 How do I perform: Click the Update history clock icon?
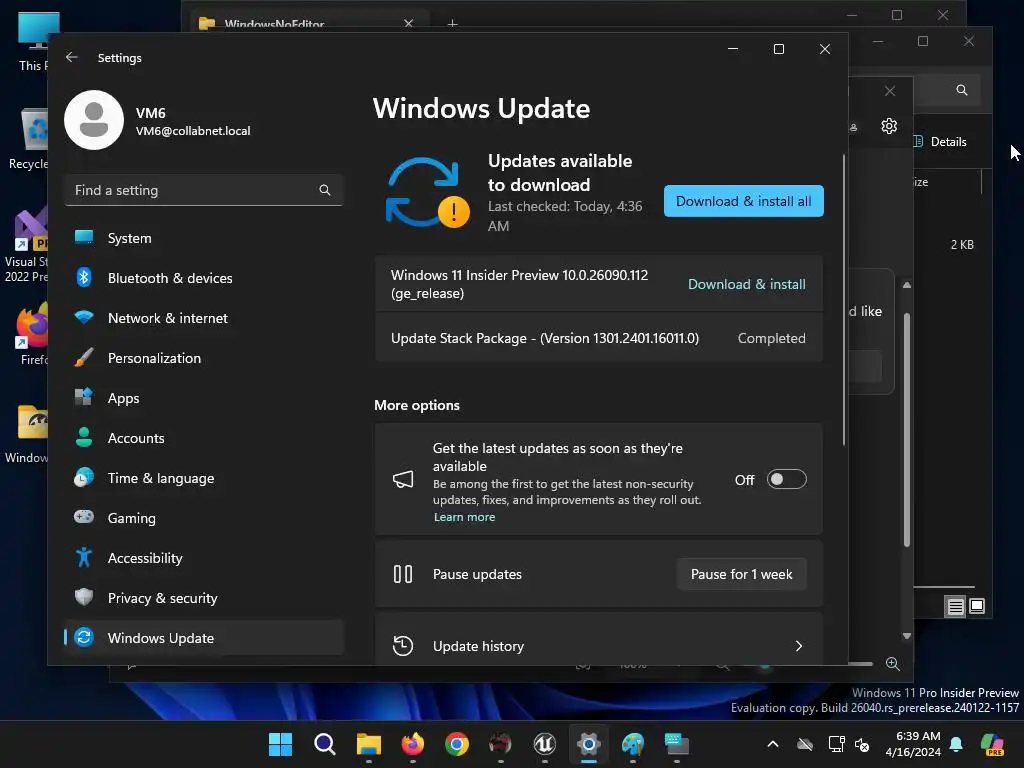click(403, 646)
